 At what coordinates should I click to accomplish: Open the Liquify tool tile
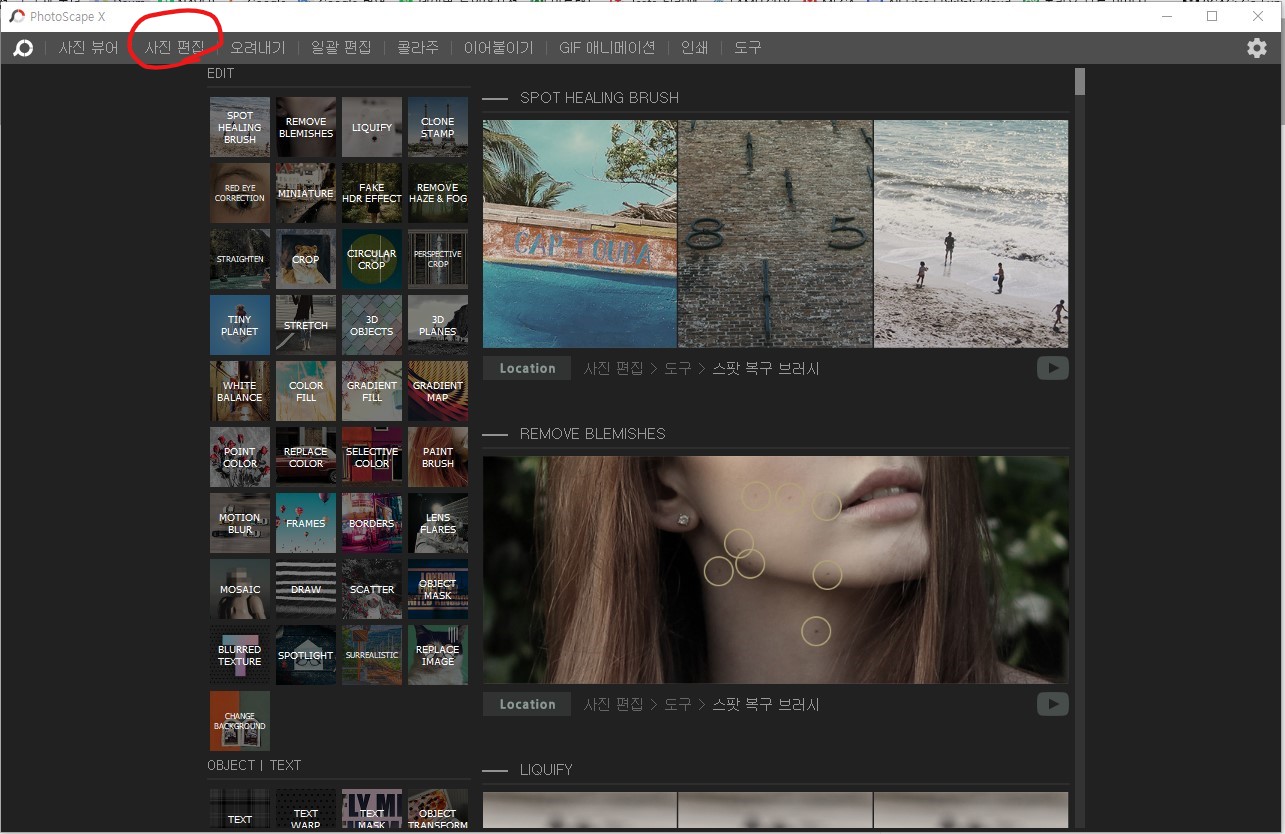click(372, 127)
